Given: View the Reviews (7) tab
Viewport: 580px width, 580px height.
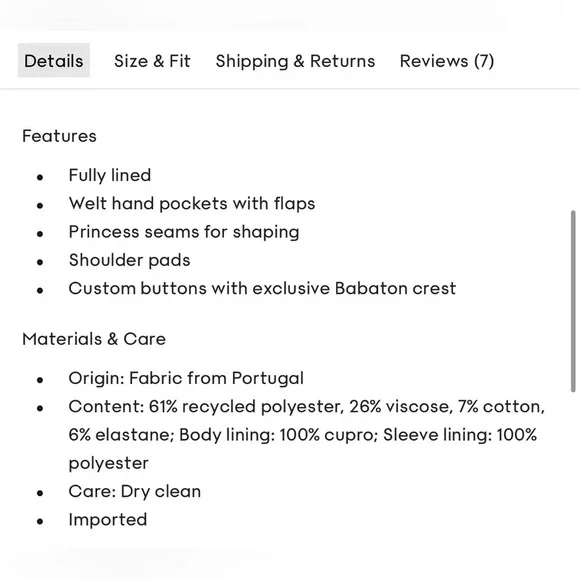Looking at the screenshot, I should click(447, 61).
